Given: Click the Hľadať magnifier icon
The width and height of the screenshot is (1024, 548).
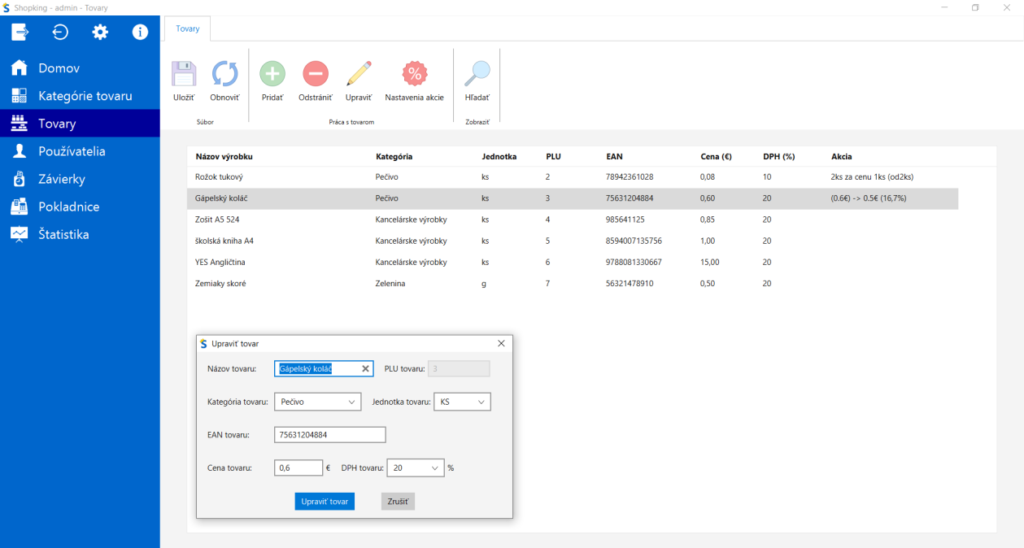Looking at the screenshot, I should pos(477,74).
